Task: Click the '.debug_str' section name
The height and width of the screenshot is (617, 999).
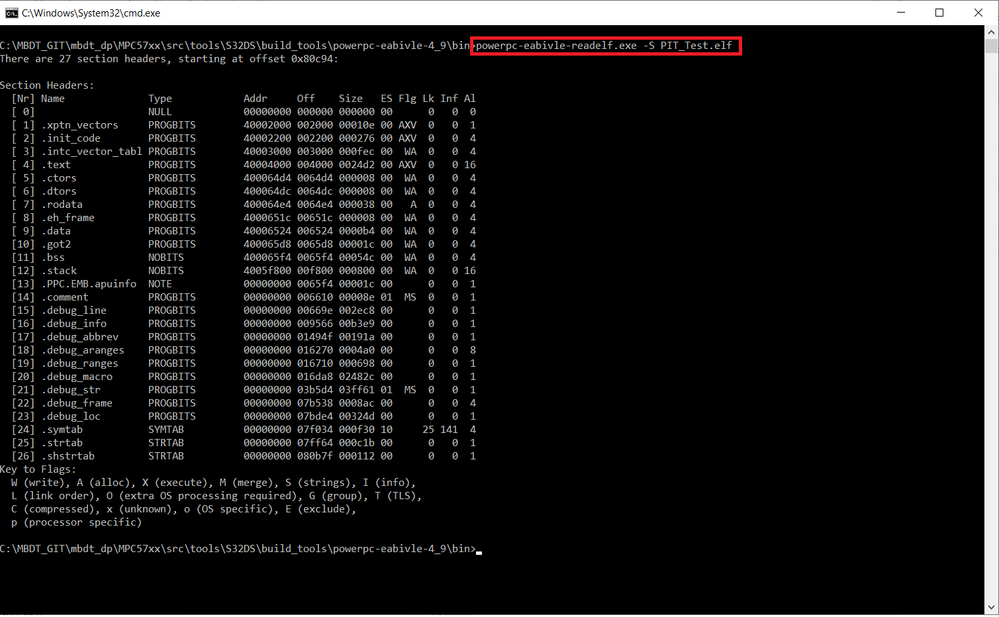Action: pyautogui.click(x=71, y=390)
